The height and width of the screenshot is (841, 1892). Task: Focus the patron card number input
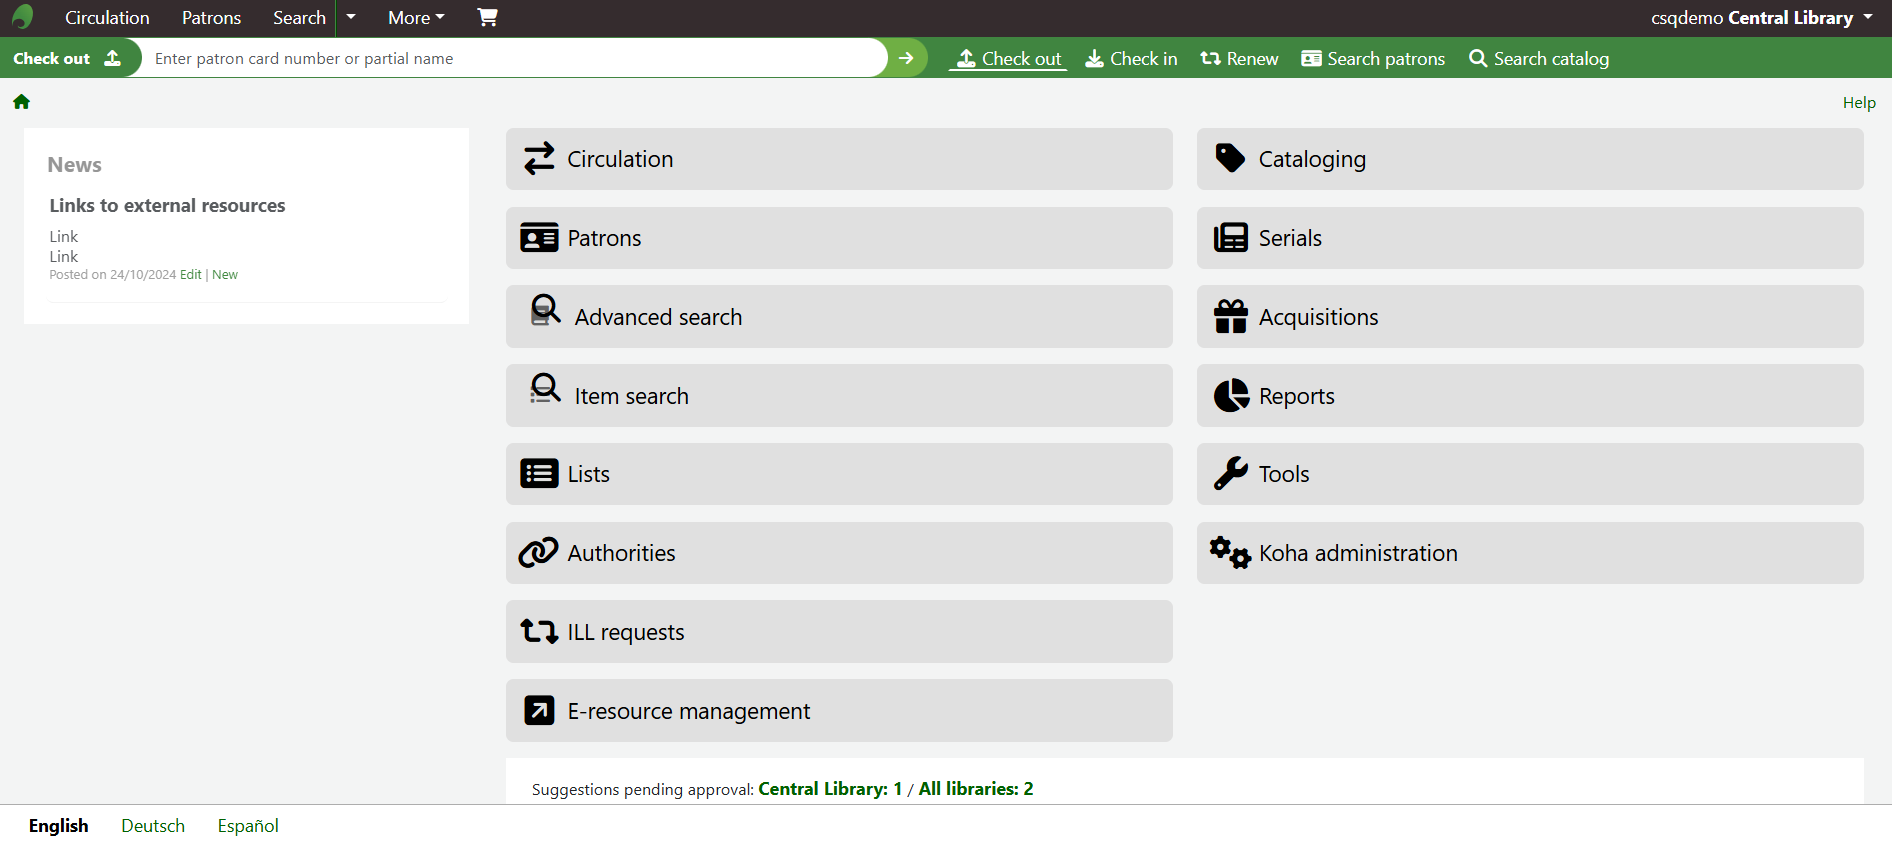[514, 58]
